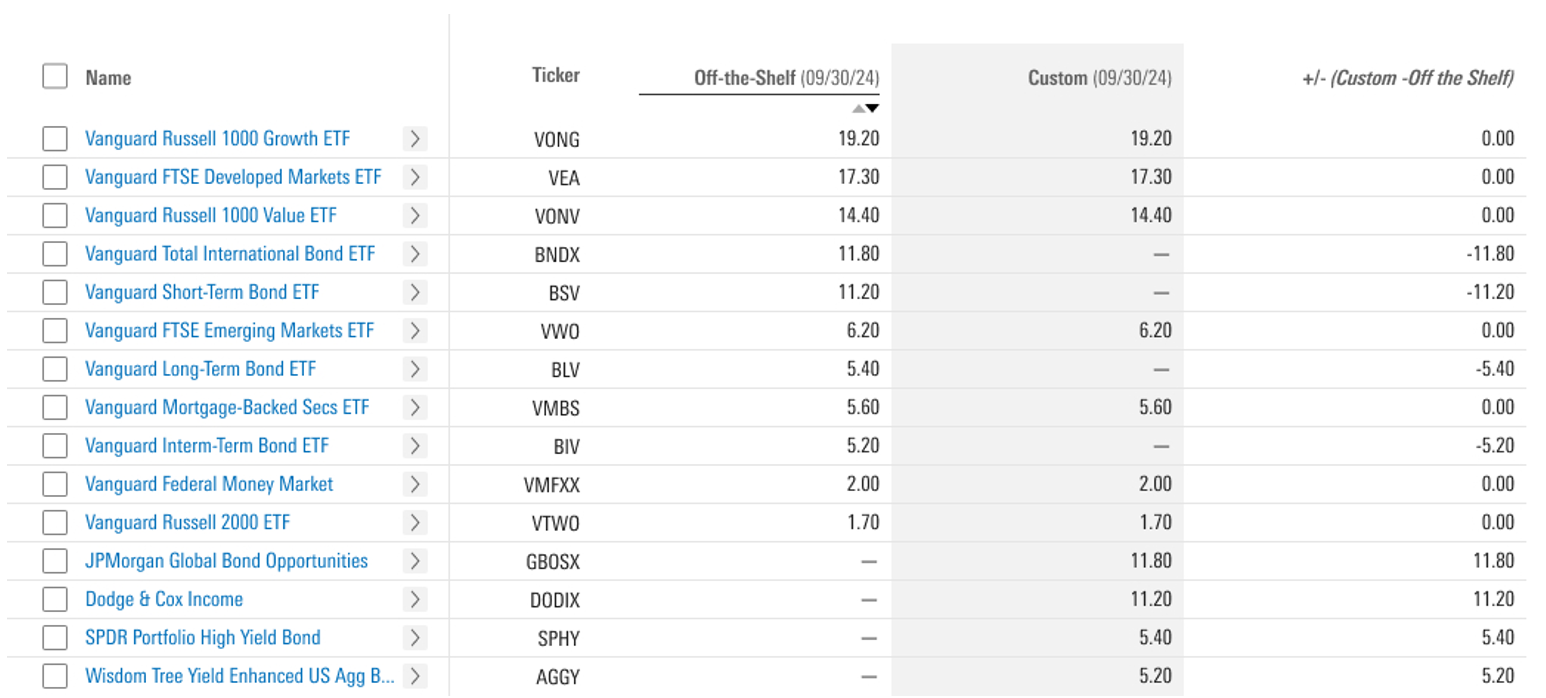Open chevron next to Vanguard Short-Term Bond ETF

pos(415,293)
